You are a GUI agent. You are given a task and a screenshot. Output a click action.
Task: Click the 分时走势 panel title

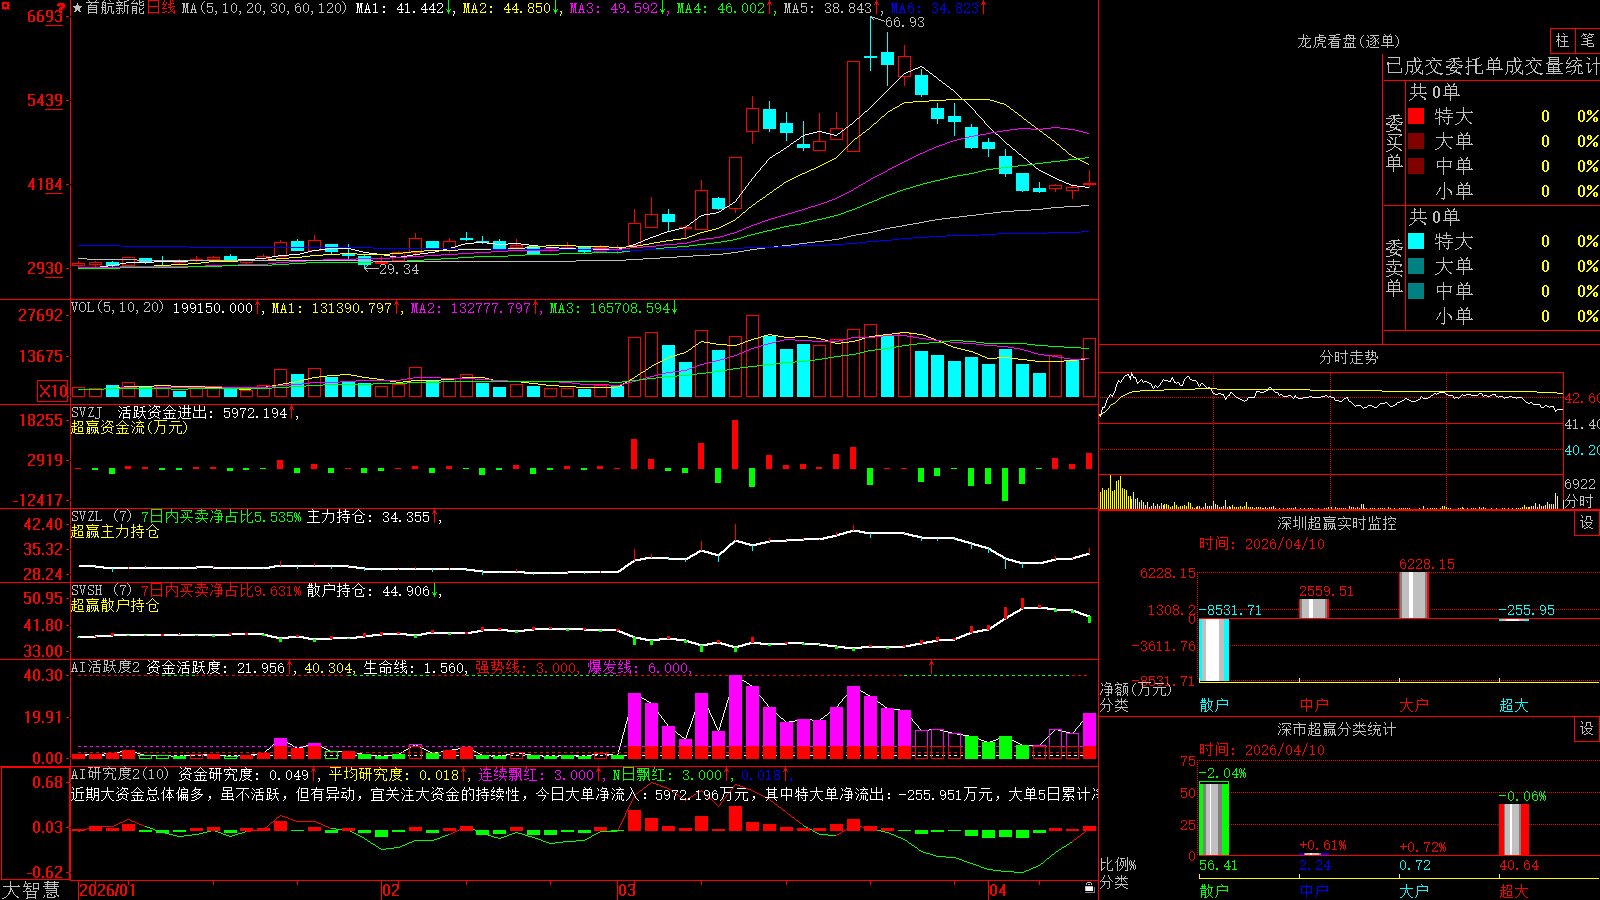pos(1349,357)
